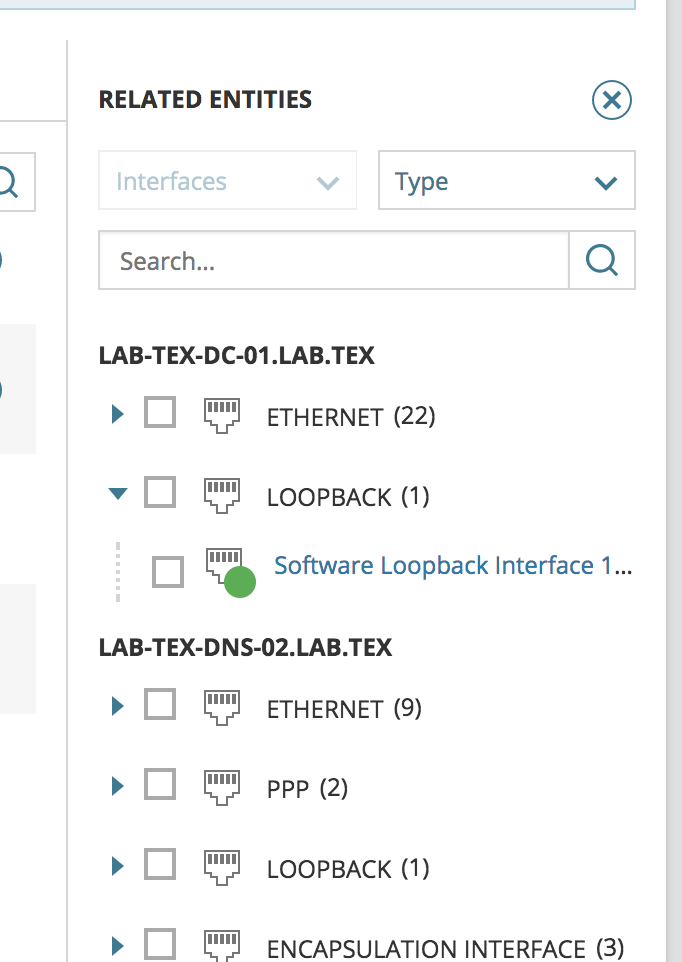Close the Related Entities panel

[x=612, y=100]
